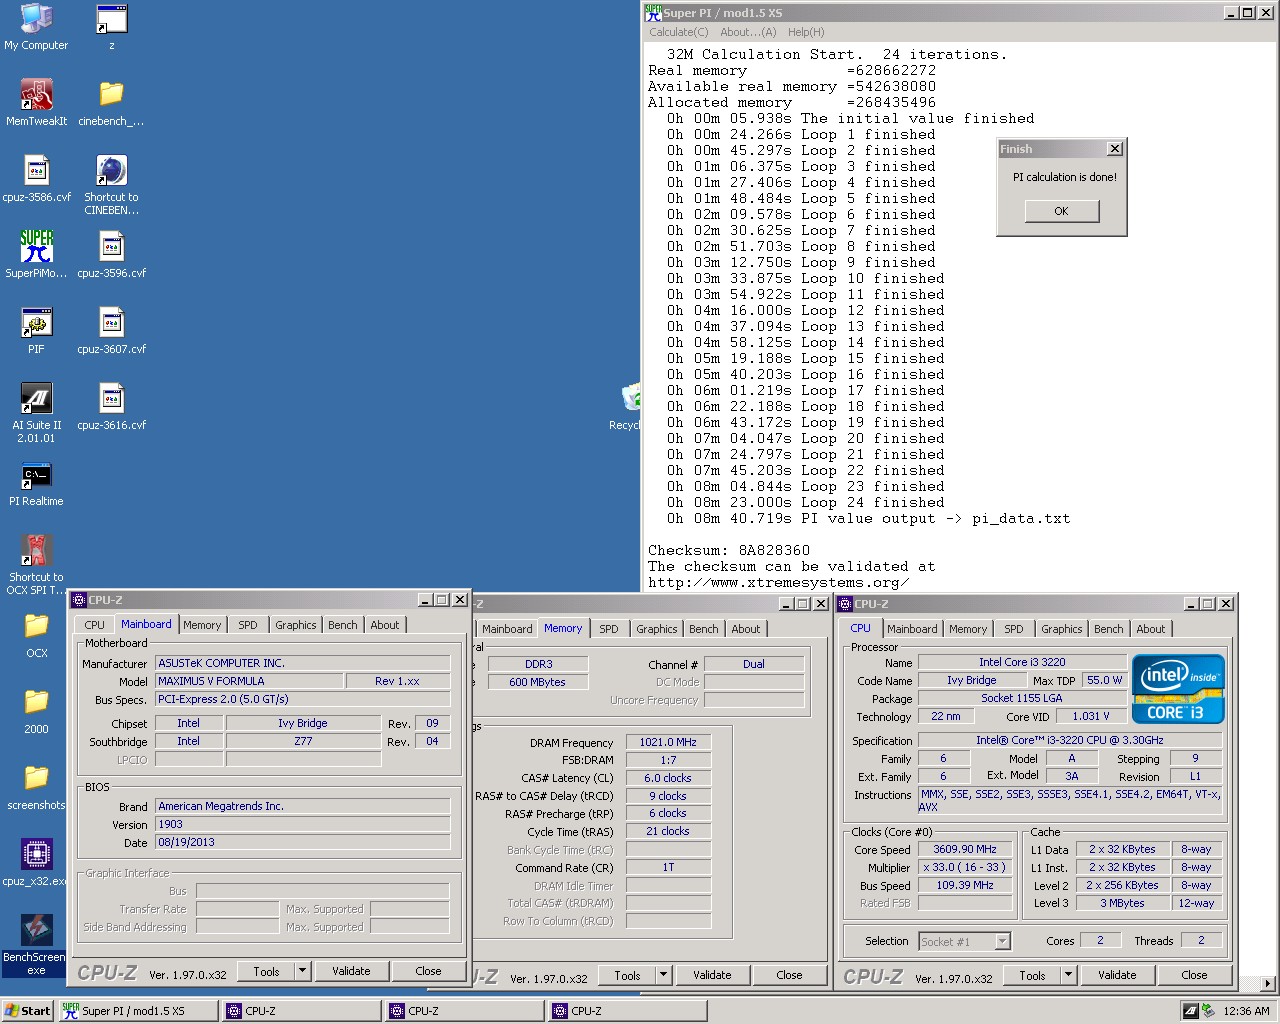Click the Tools button in the right CPU-Z window
Image resolution: width=1280 pixels, height=1024 pixels.
(1032, 975)
